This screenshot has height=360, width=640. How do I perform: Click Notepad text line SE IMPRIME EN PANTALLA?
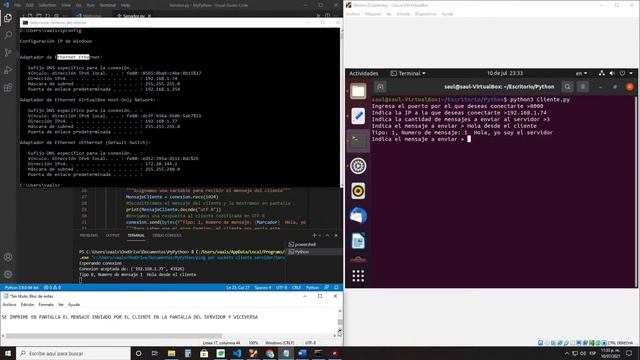tap(129, 317)
